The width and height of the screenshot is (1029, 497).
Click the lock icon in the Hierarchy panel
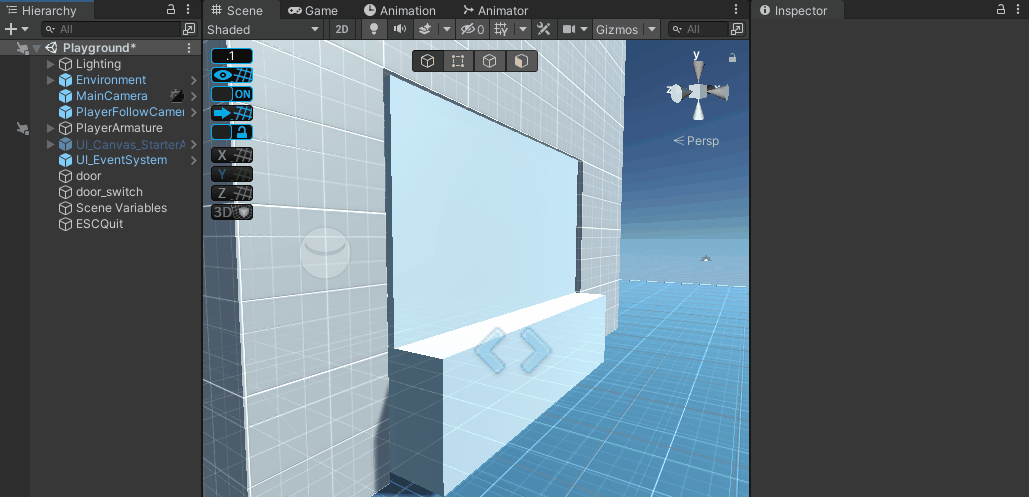coord(171,10)
